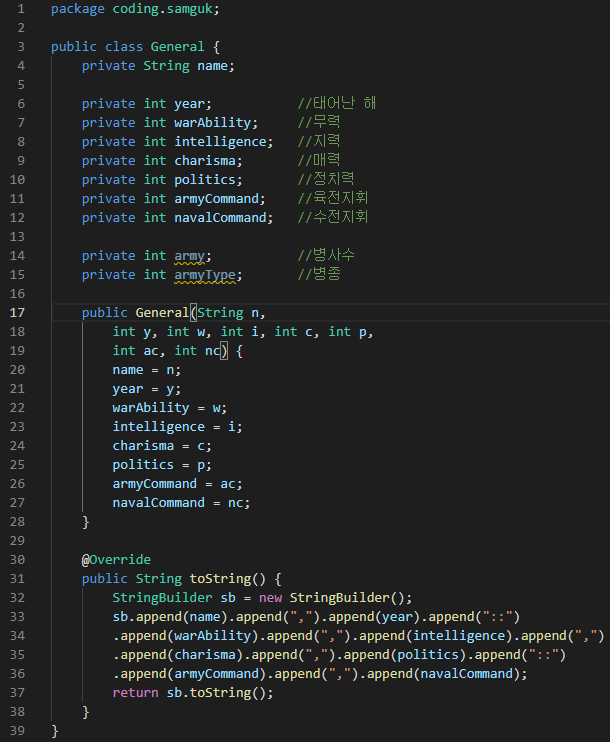
Task: Click the underlined 'army' variable on line 14
Action: coord(189,256)
